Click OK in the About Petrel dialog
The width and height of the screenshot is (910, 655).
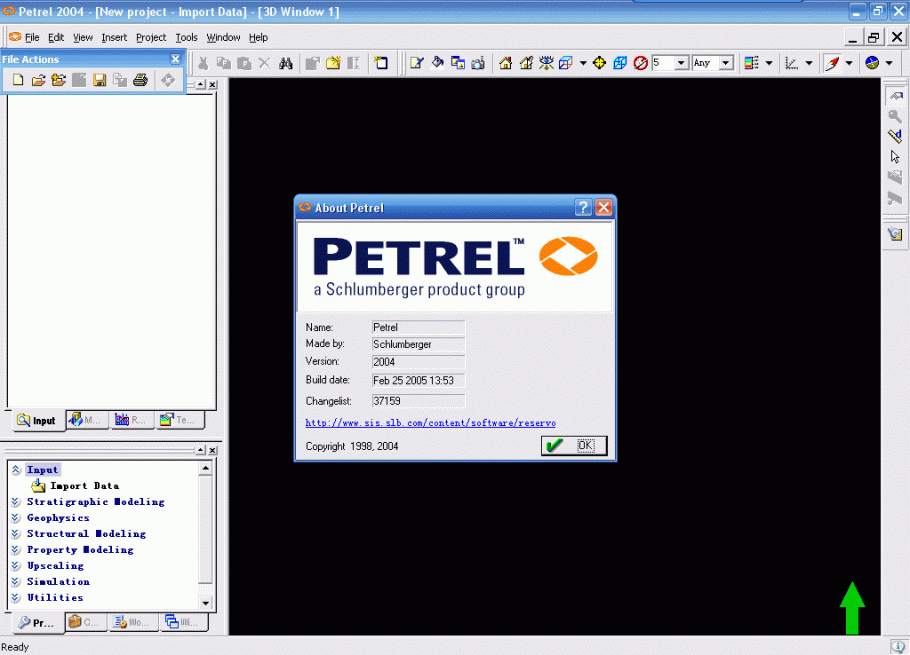coord(574,446)
